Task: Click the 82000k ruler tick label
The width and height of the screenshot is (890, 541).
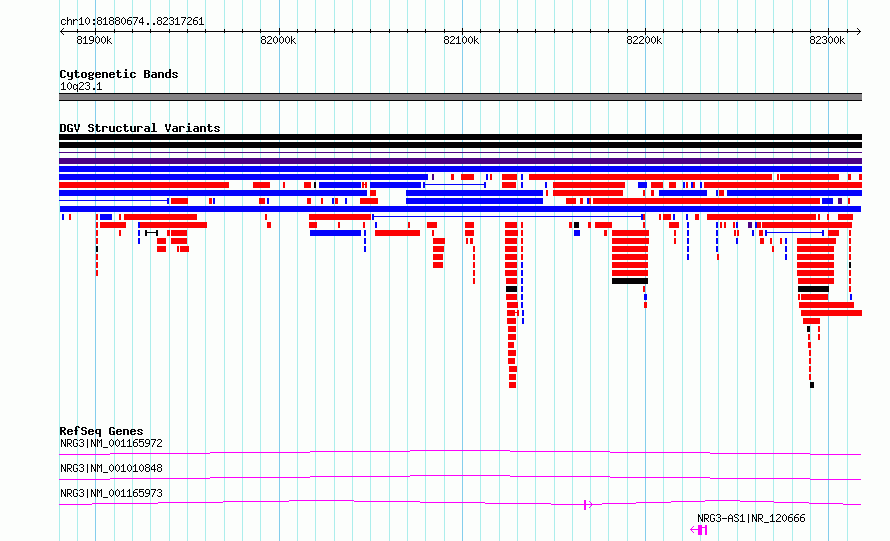Action: coord(278,40)
